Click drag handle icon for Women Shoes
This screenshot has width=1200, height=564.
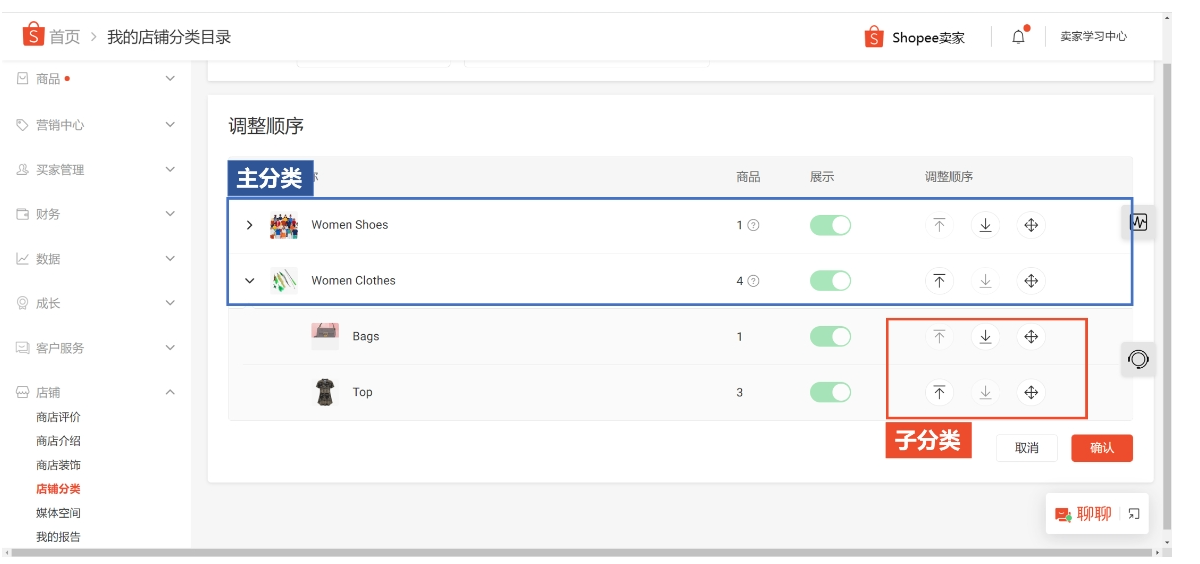point(1031,225)
